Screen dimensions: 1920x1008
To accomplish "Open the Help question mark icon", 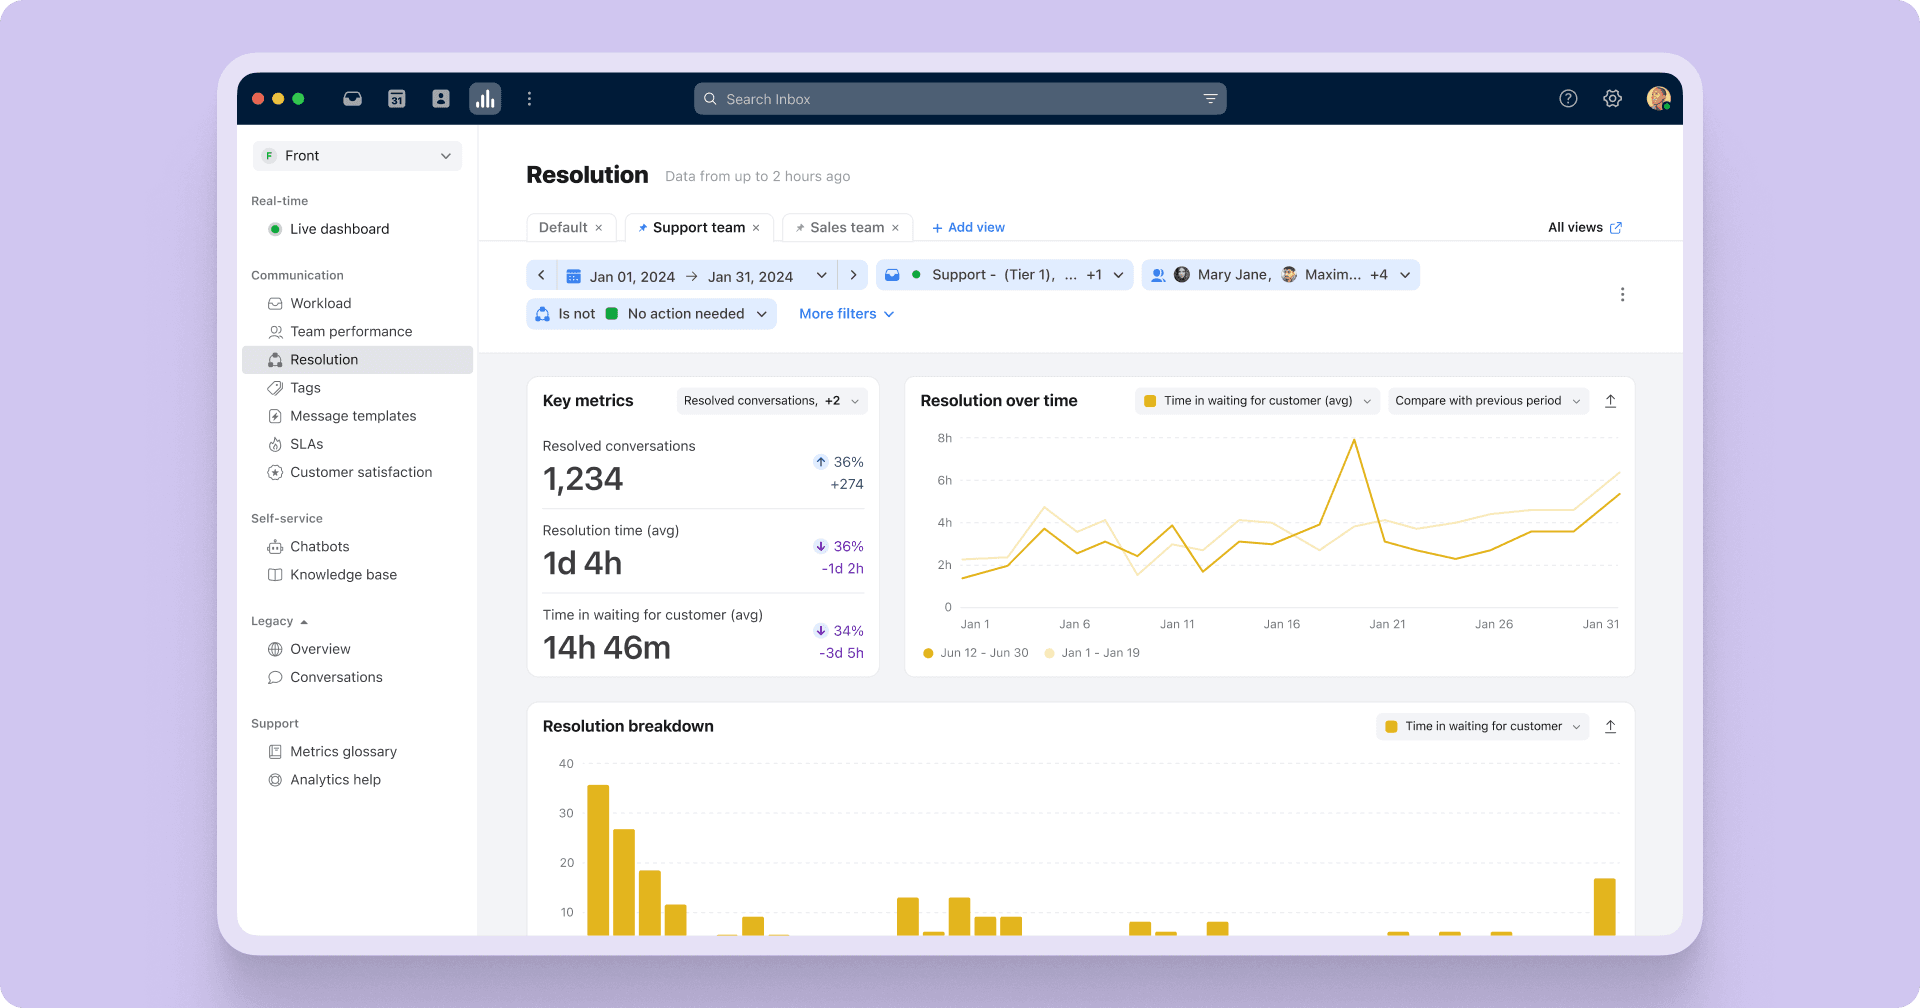I will click(1568, 99).
